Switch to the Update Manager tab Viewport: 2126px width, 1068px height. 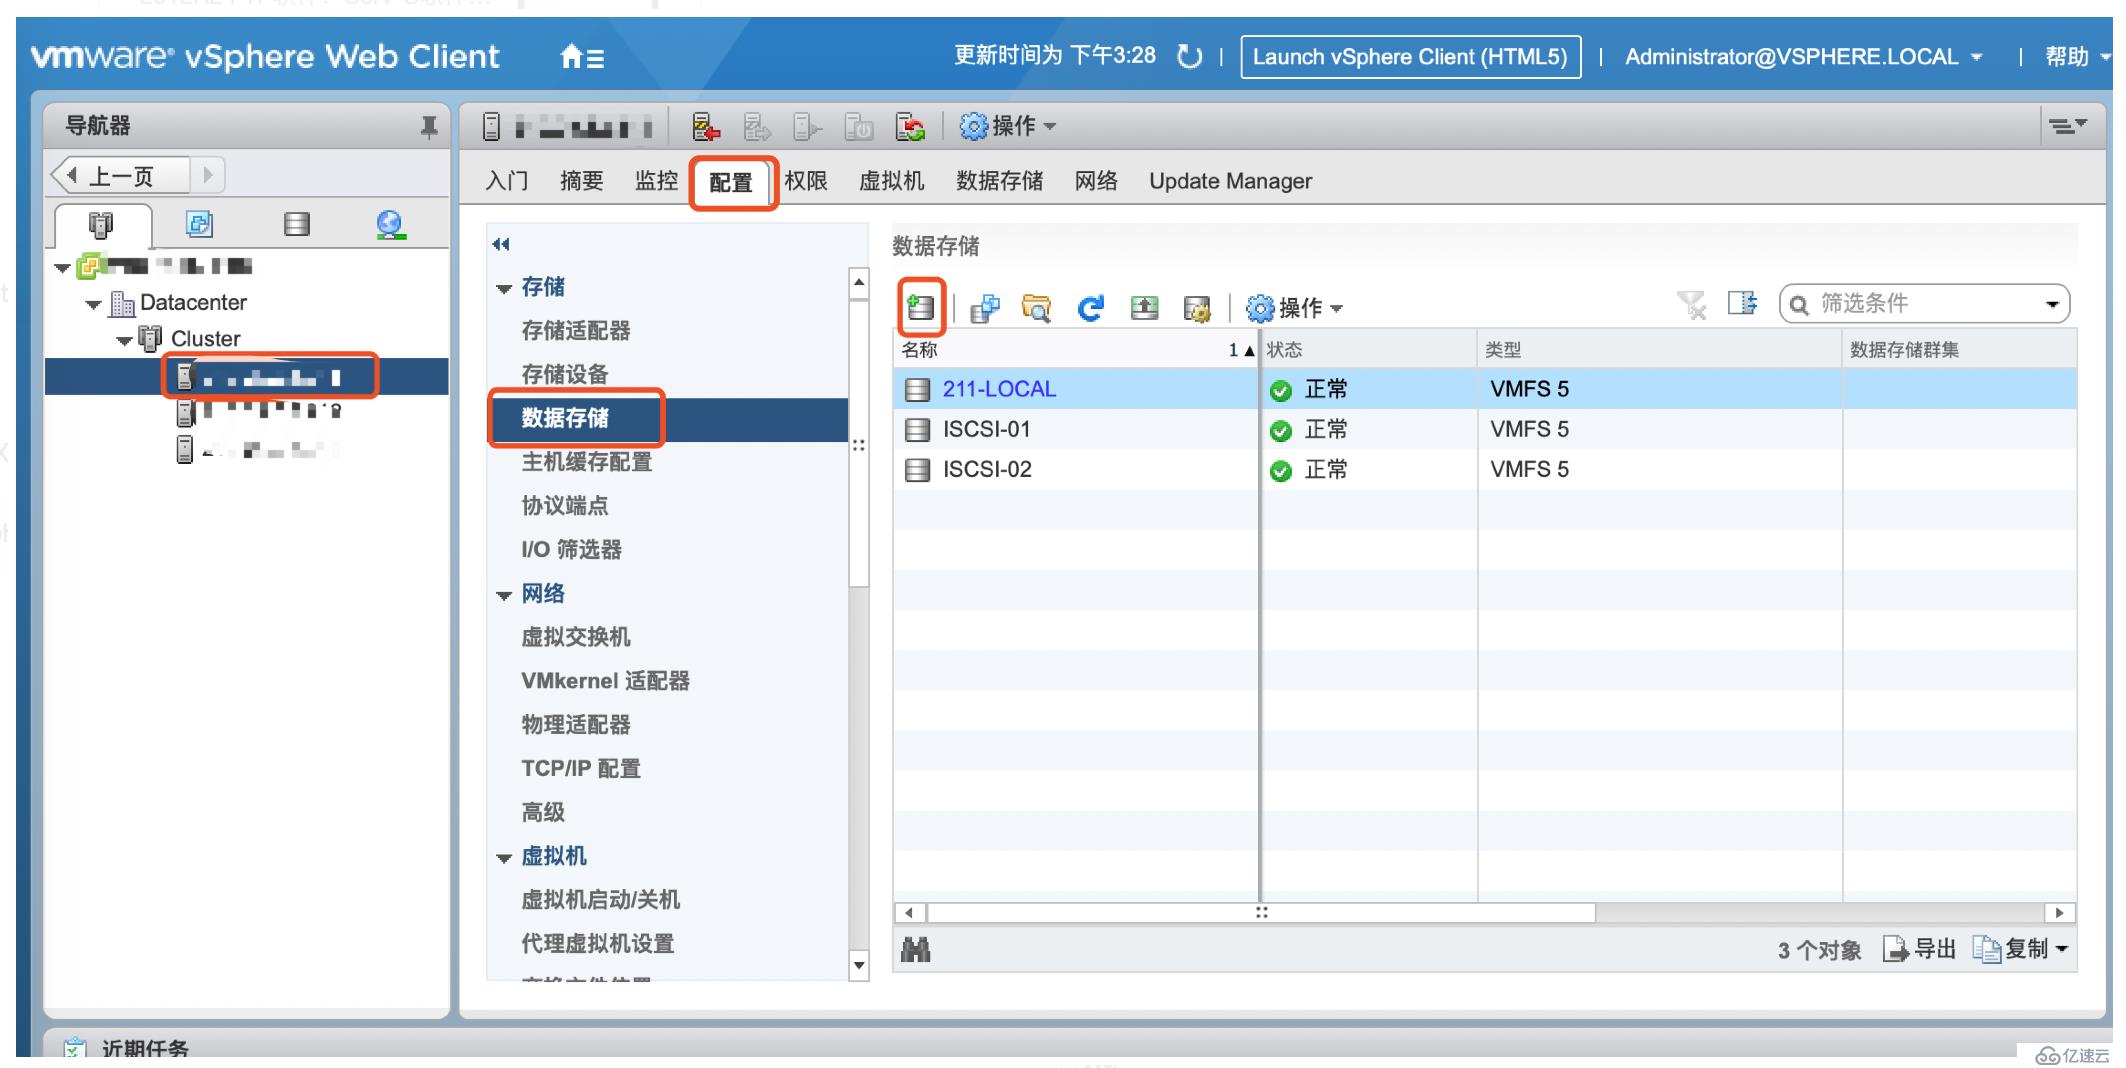[x=1230, y=181]
